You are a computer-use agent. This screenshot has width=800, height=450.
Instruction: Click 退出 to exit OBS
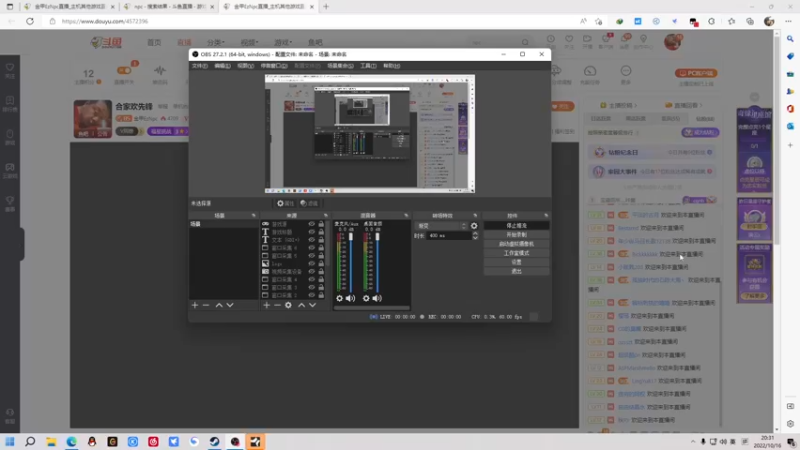tap(516, 271)
